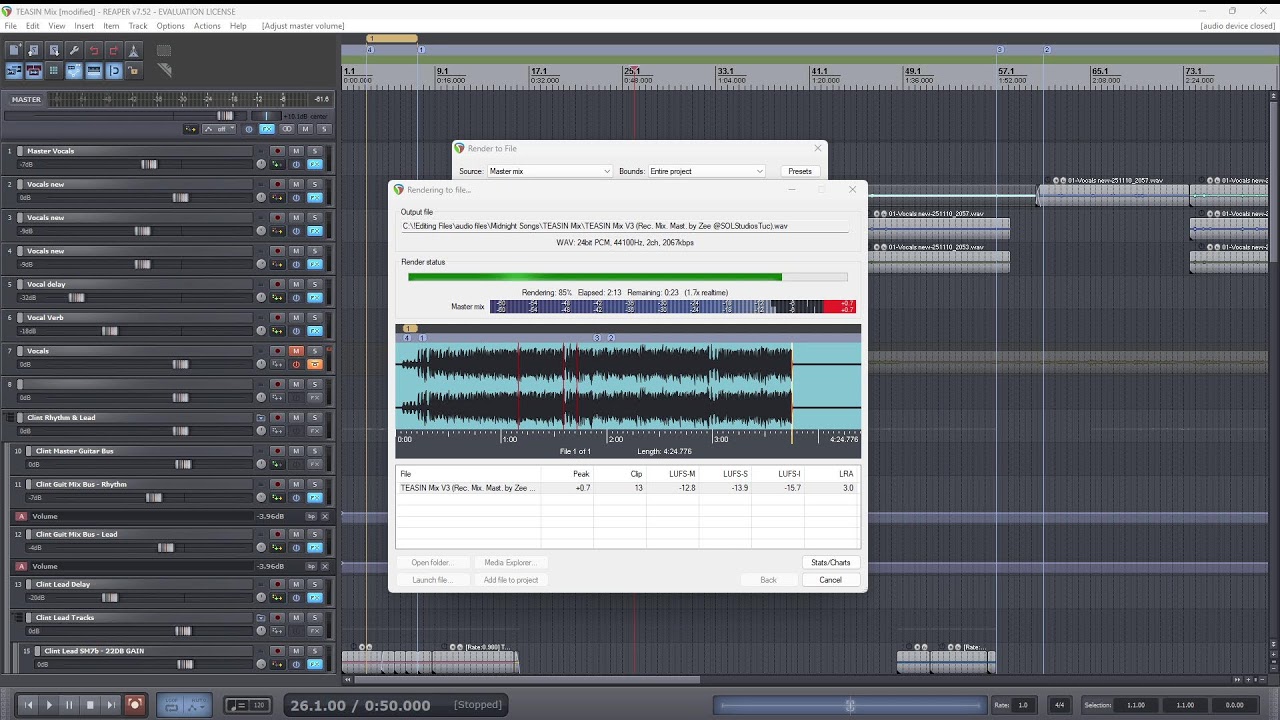Viewport: 1280px width, 720px height.
Task: Click the Vocal delay volume fader
Action: (76, 297)
